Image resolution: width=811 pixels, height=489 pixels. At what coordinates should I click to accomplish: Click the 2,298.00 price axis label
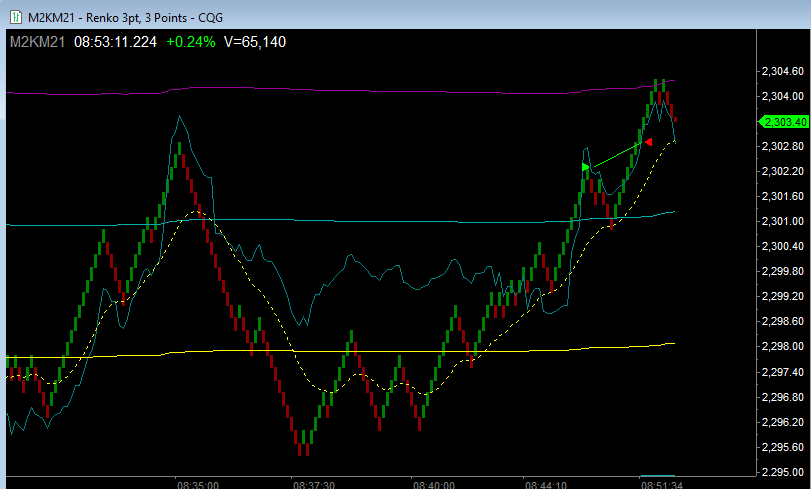coord(783,346)
